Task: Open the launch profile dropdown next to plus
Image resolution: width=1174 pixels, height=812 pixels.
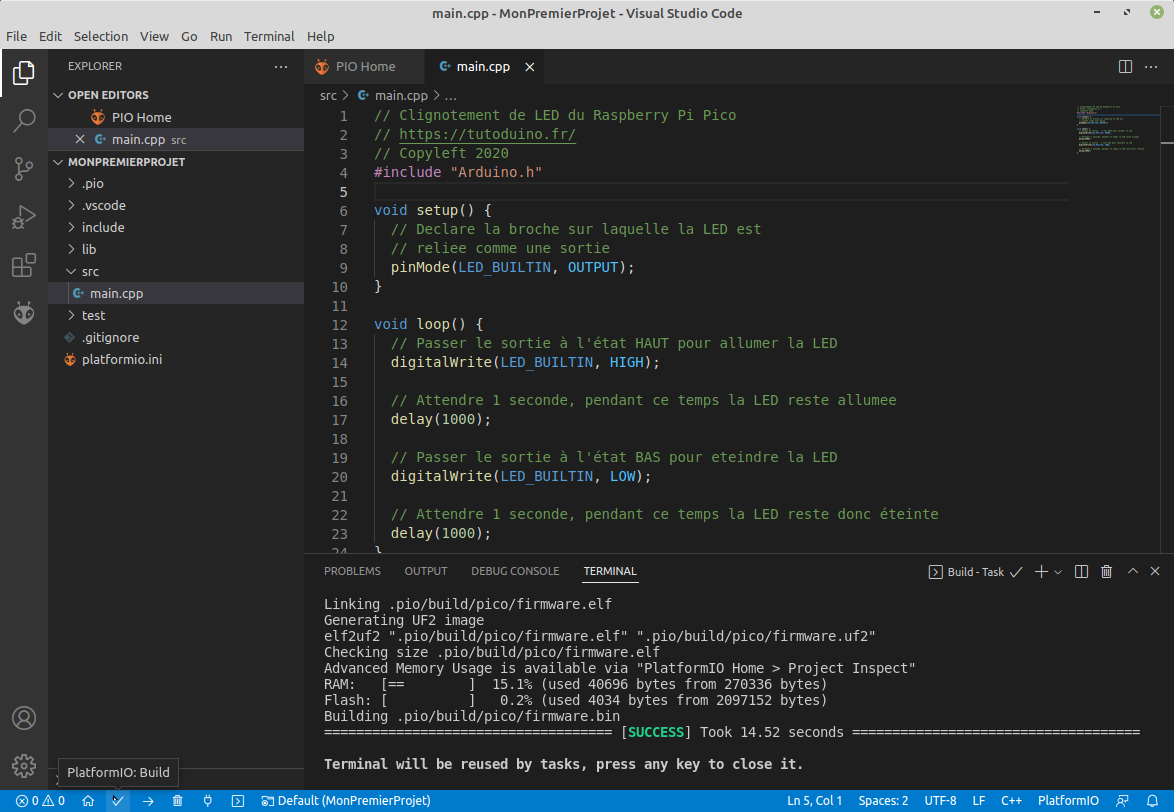Action: pos(1055,571)
